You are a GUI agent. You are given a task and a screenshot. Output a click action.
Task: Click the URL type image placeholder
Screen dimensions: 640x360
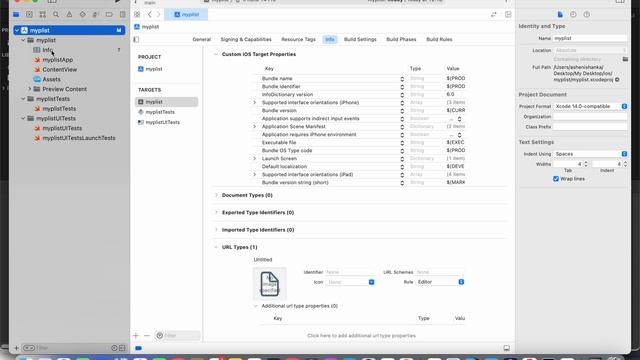(x=269, y=284)
